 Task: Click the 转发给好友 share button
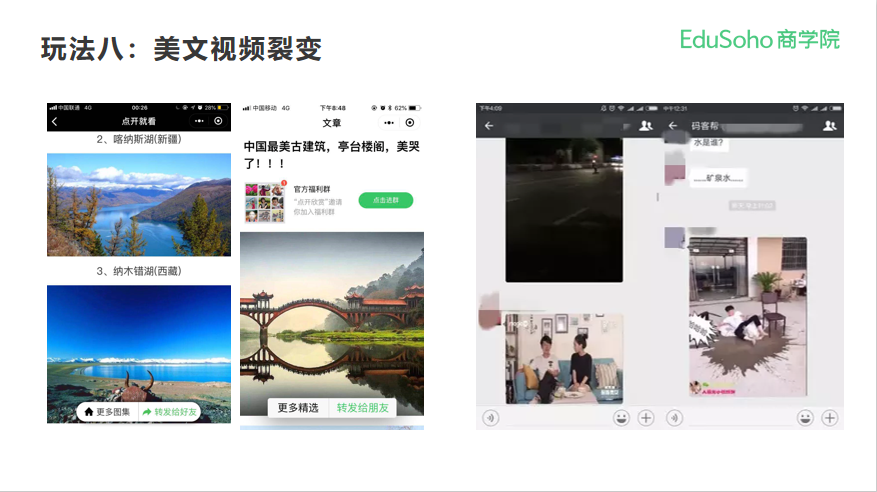(x=170, y=411)
